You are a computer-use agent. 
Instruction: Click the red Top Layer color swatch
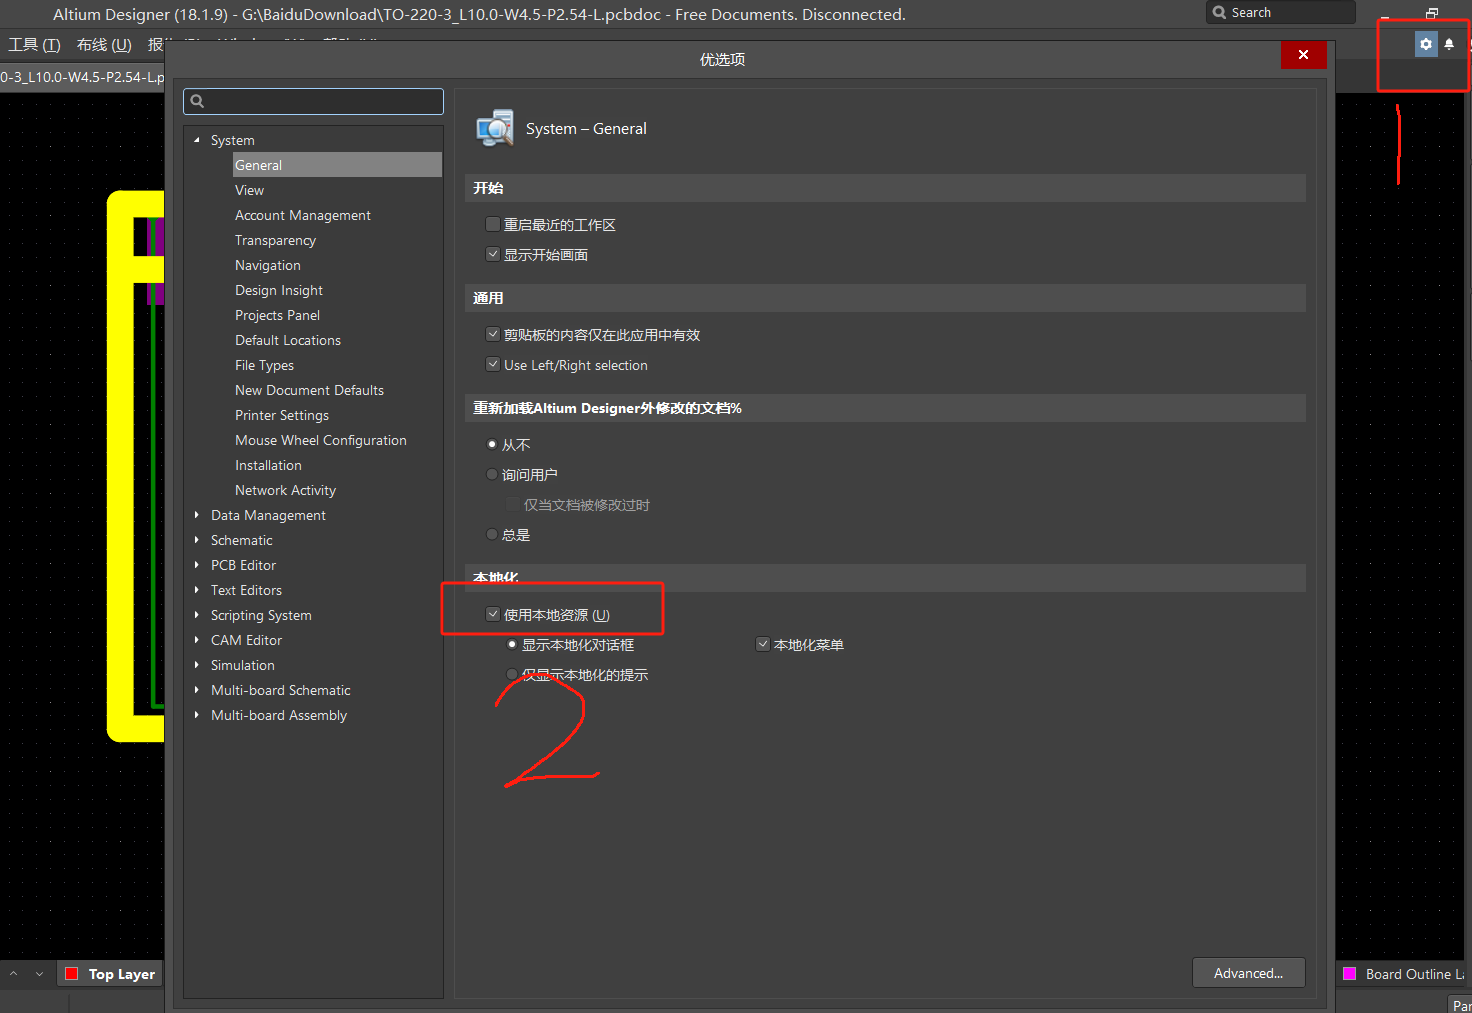72,974
